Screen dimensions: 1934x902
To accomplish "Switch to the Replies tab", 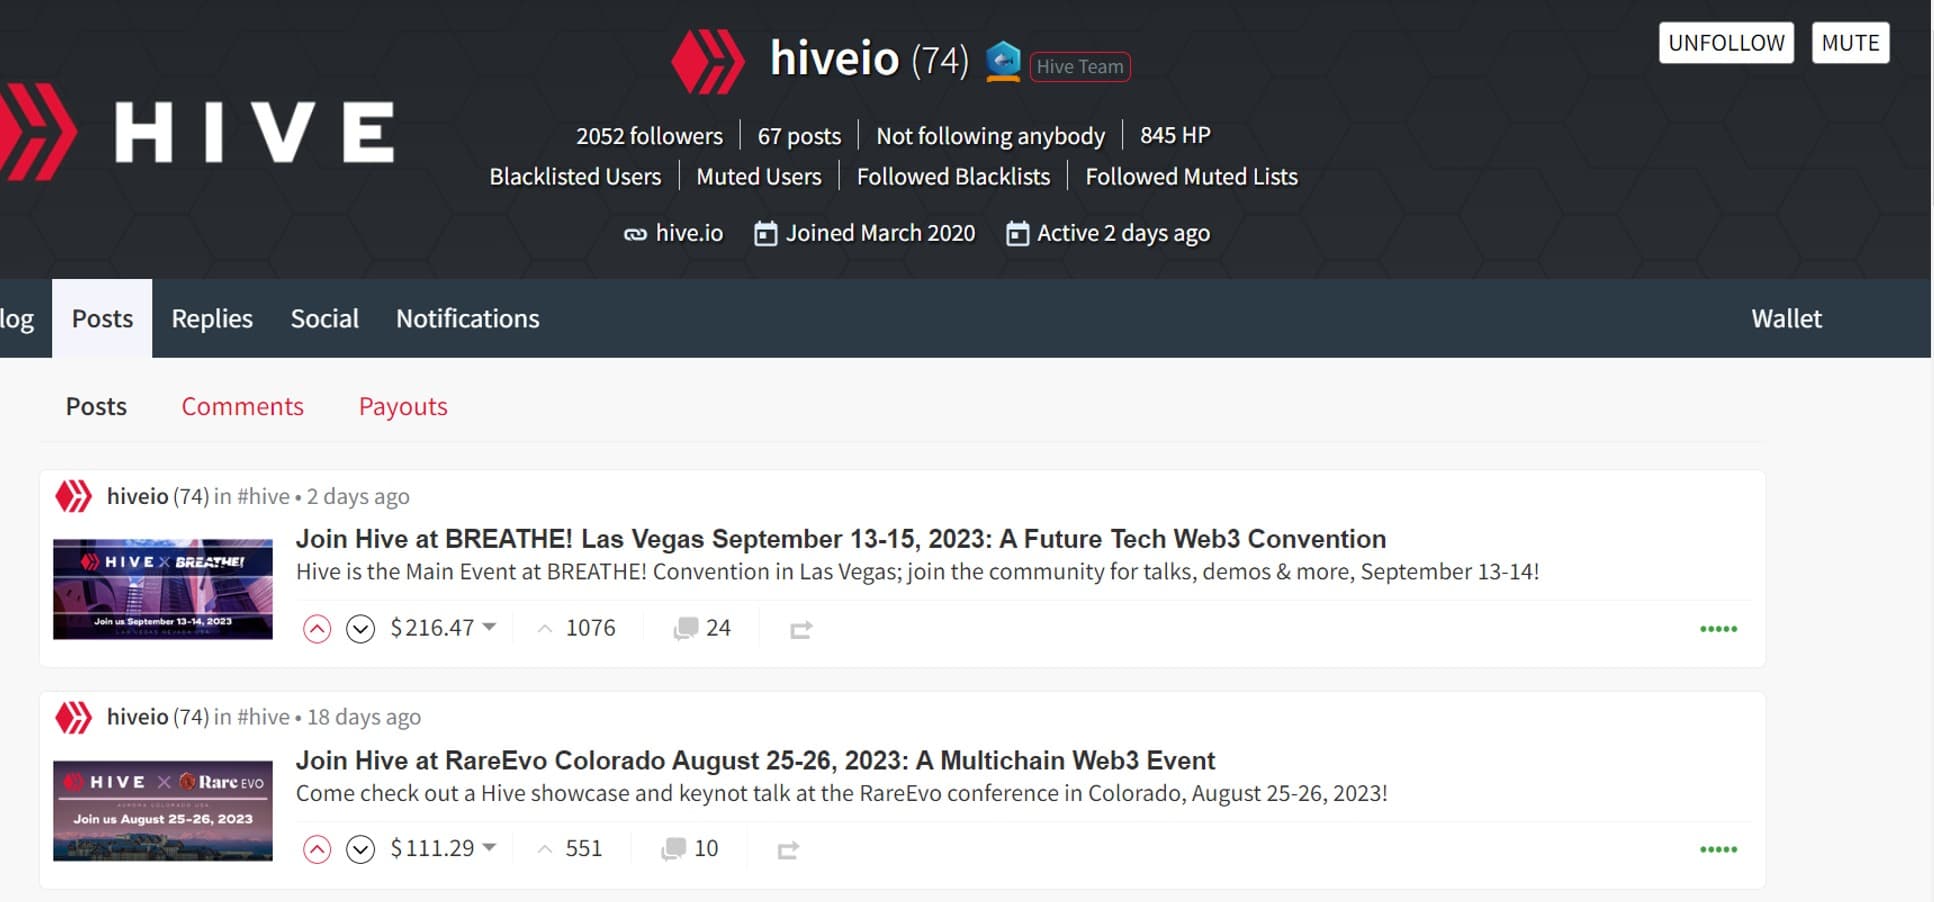I will (212, 318).
